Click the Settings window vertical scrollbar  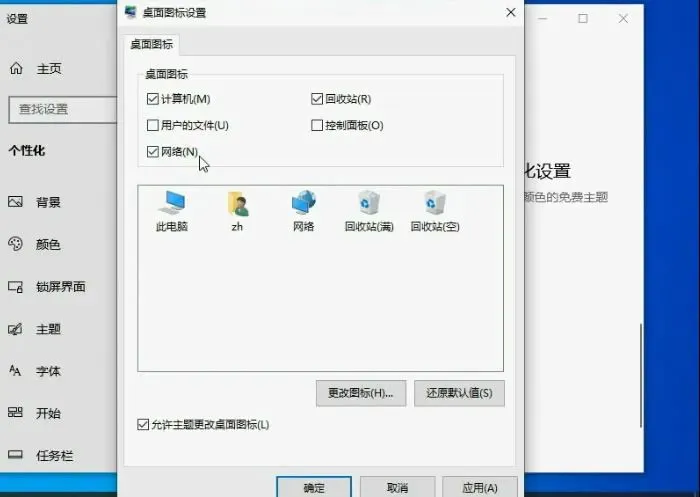(641, 375)
